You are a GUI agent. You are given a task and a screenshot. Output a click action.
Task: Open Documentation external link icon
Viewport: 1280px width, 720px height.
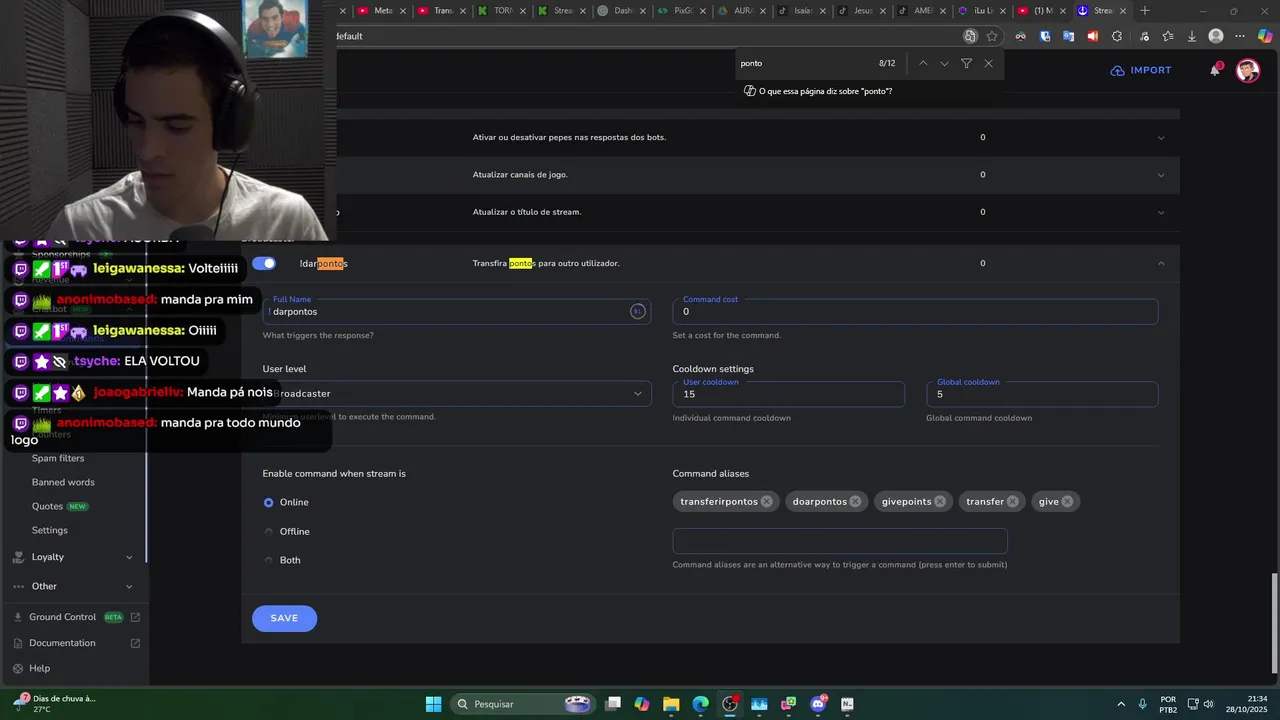pos(135,643)
